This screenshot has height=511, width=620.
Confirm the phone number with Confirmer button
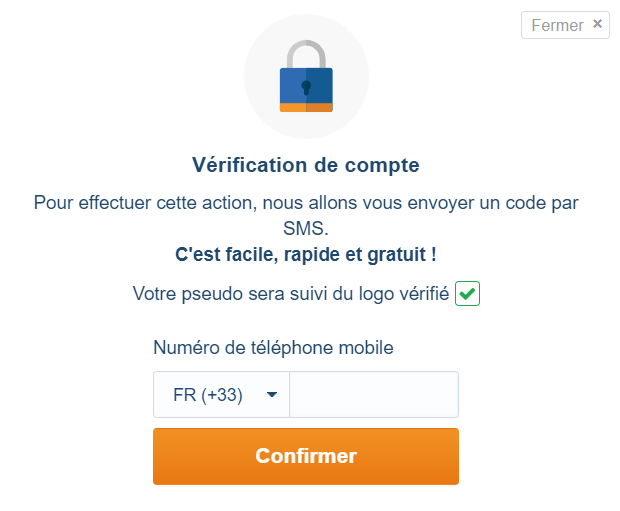point(306,456)
